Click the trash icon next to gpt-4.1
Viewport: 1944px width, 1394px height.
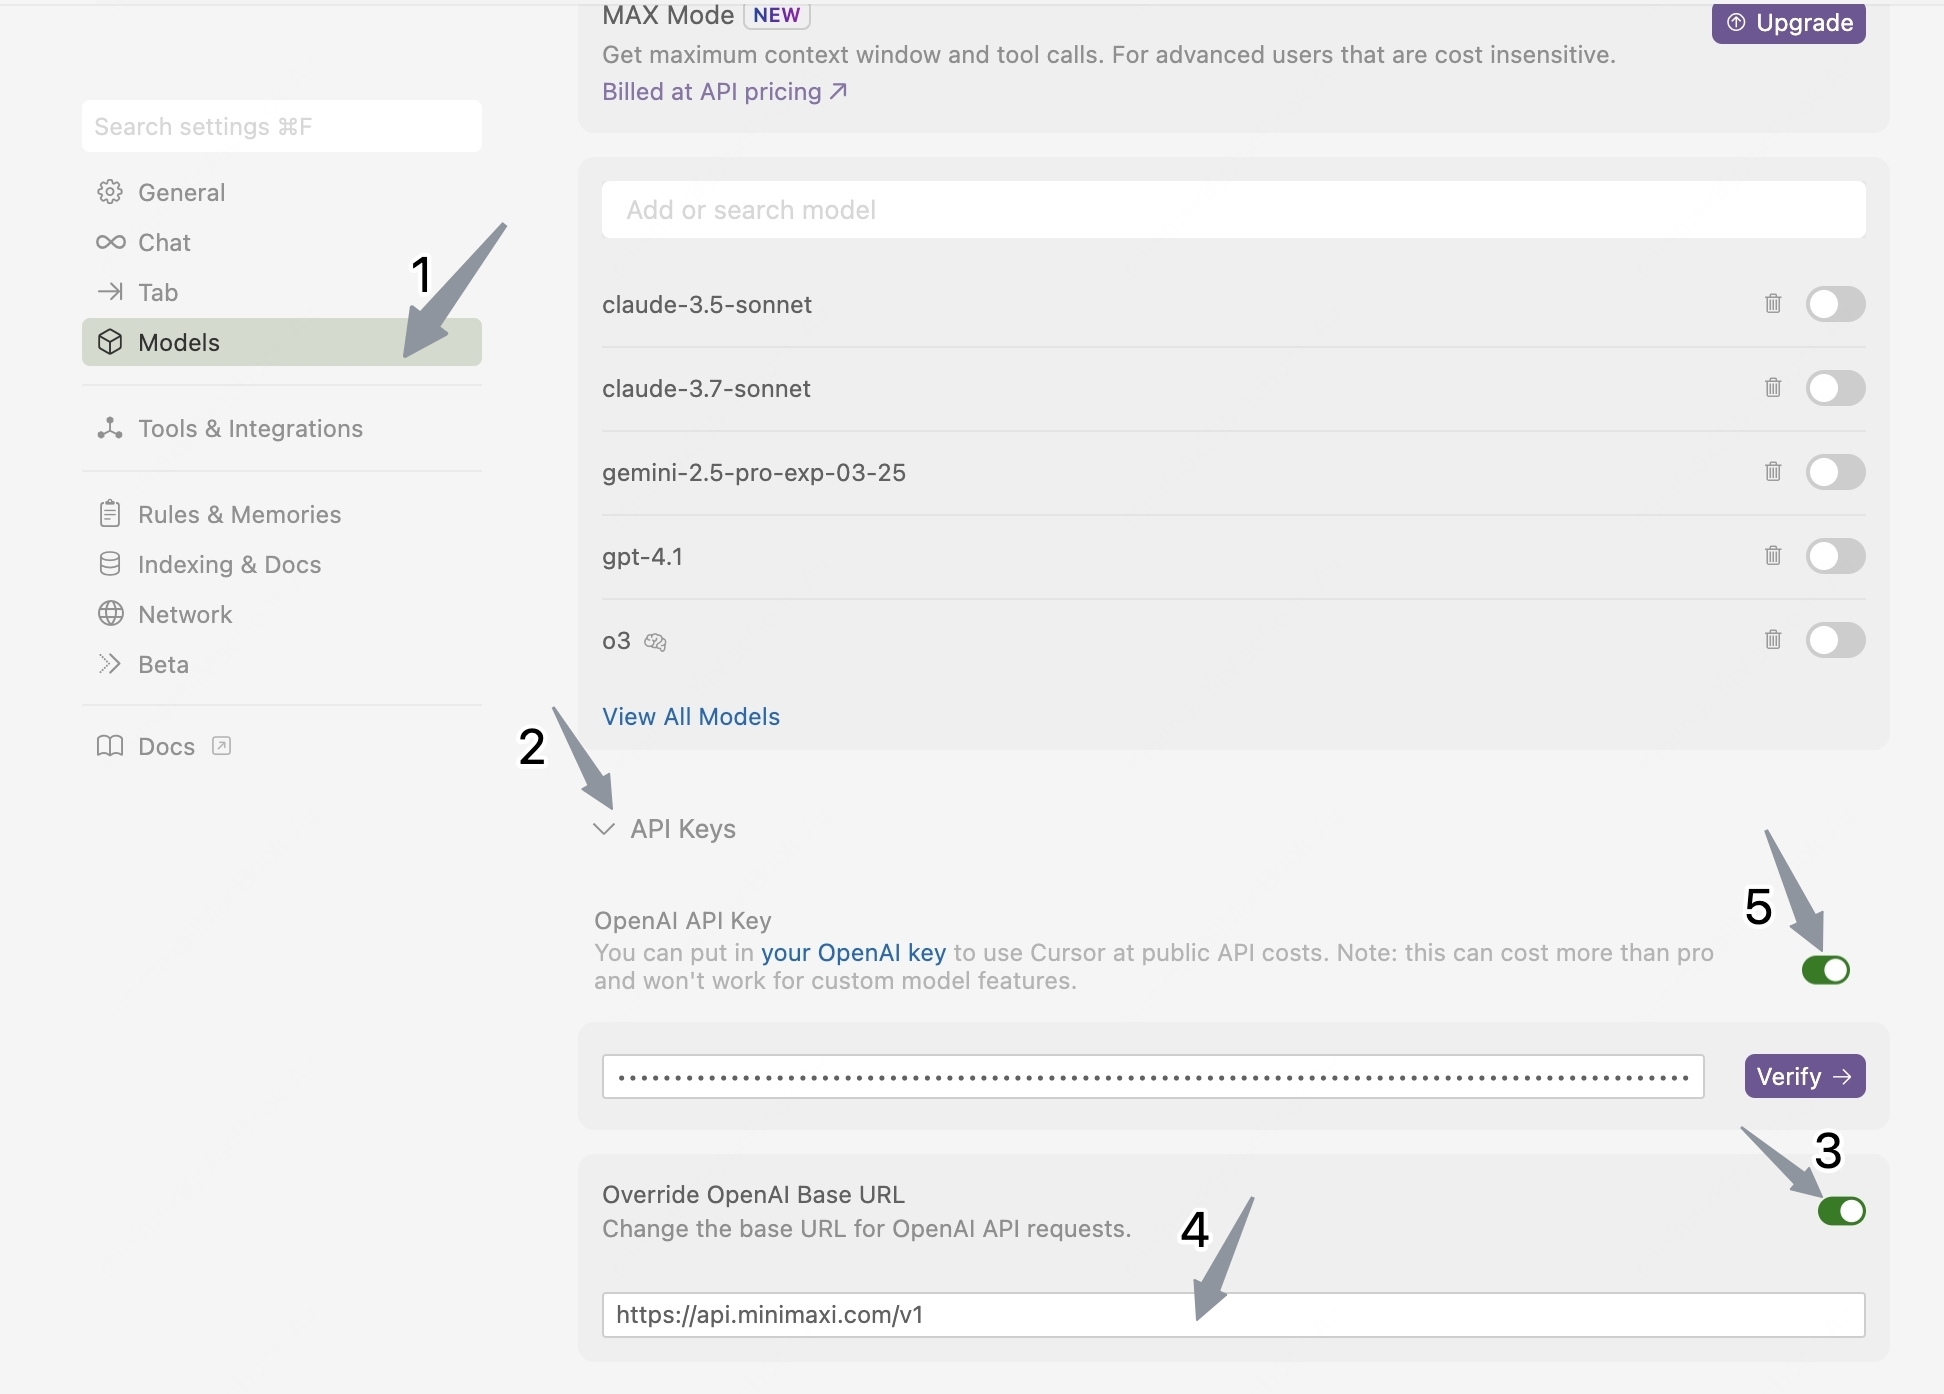pos(1773,555)
